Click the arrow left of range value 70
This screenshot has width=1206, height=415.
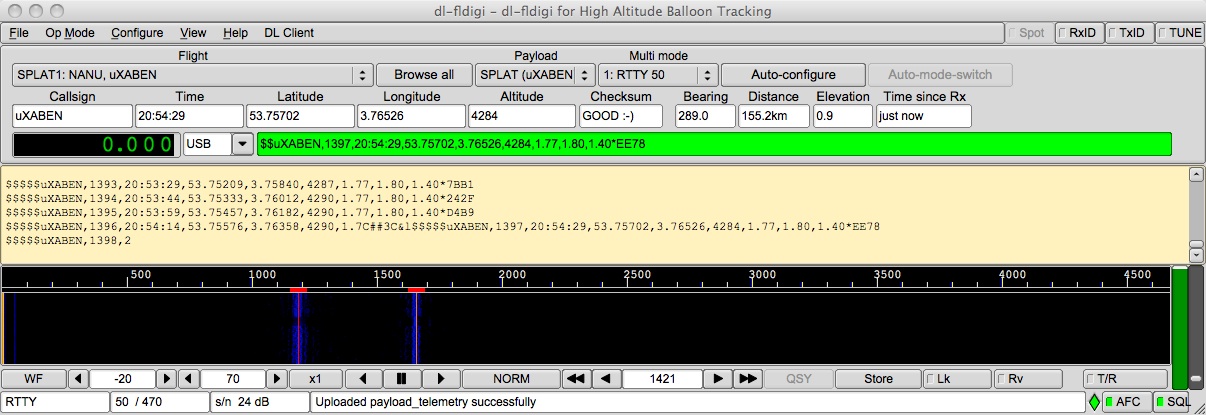pyautogui.click(x=189, y=379)
